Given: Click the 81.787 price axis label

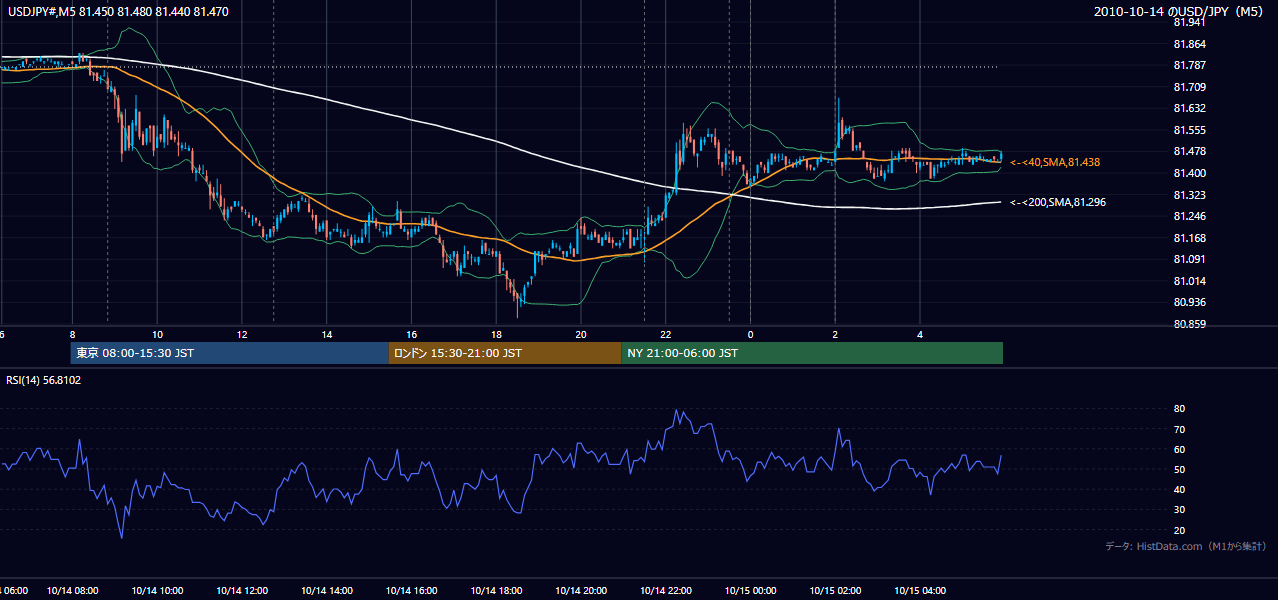Looking at the screenshot, I should tap(1189, 66).
